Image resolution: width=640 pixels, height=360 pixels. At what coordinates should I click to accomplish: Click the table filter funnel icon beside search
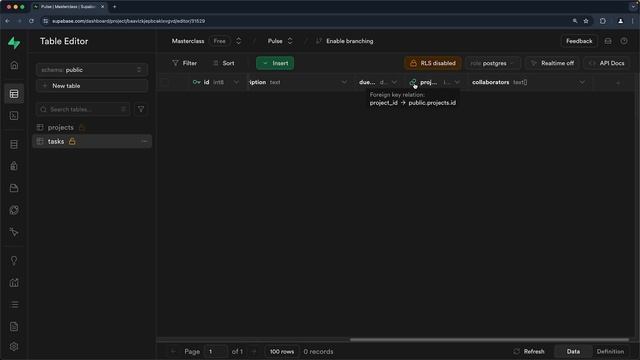141,109
